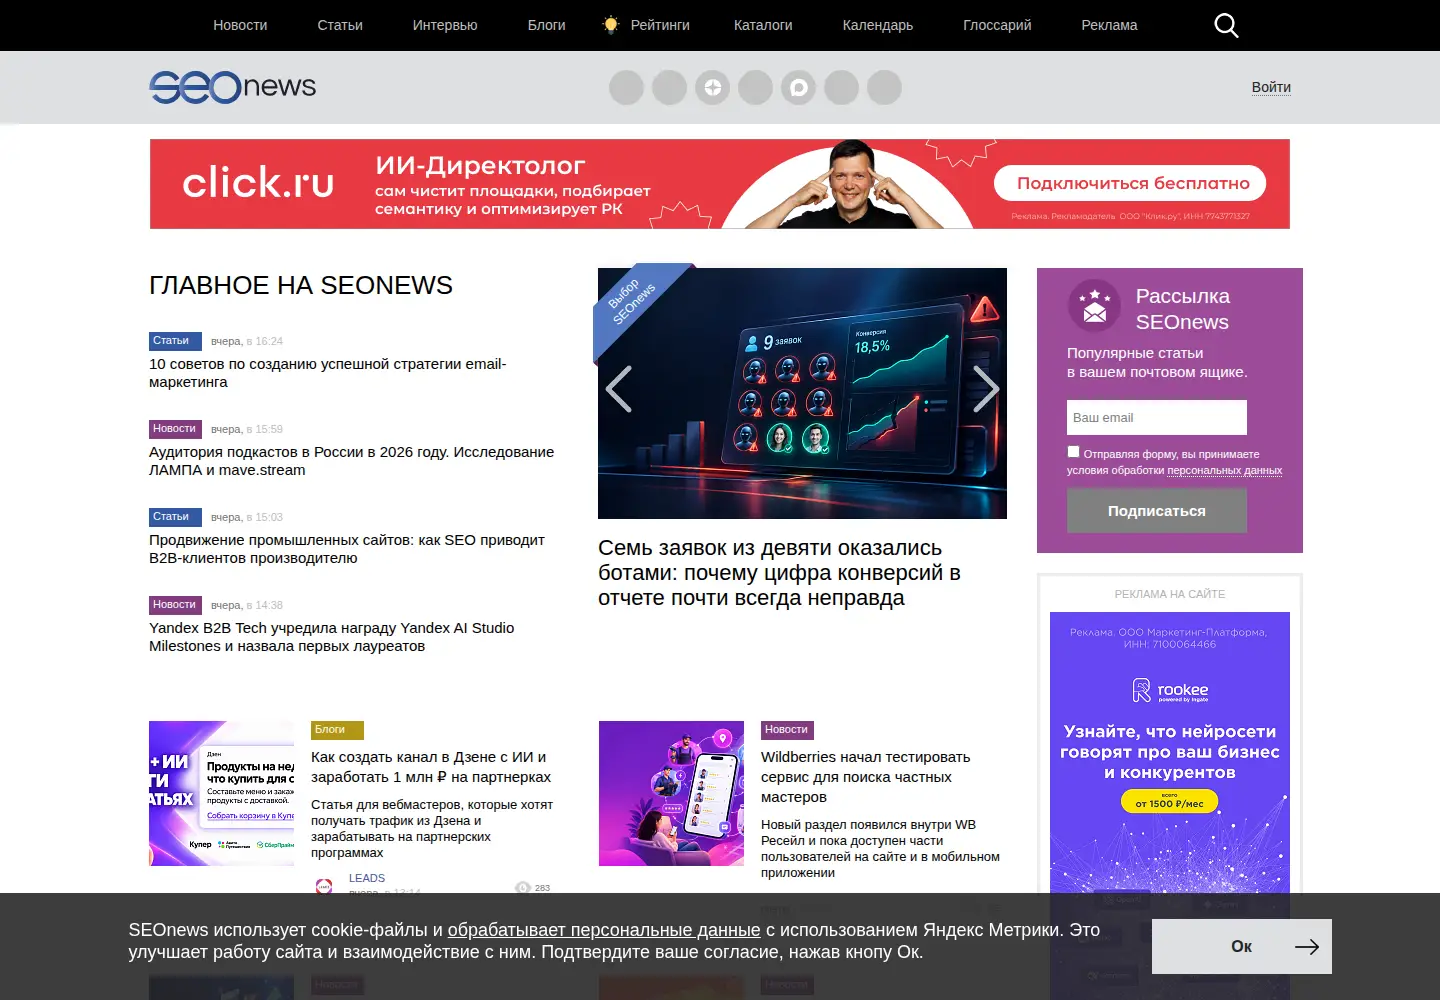Image resolution: width=1440 pixels, height=1000 pixels.
Task: Click the Войти login link
Action: coord(1271,87)
